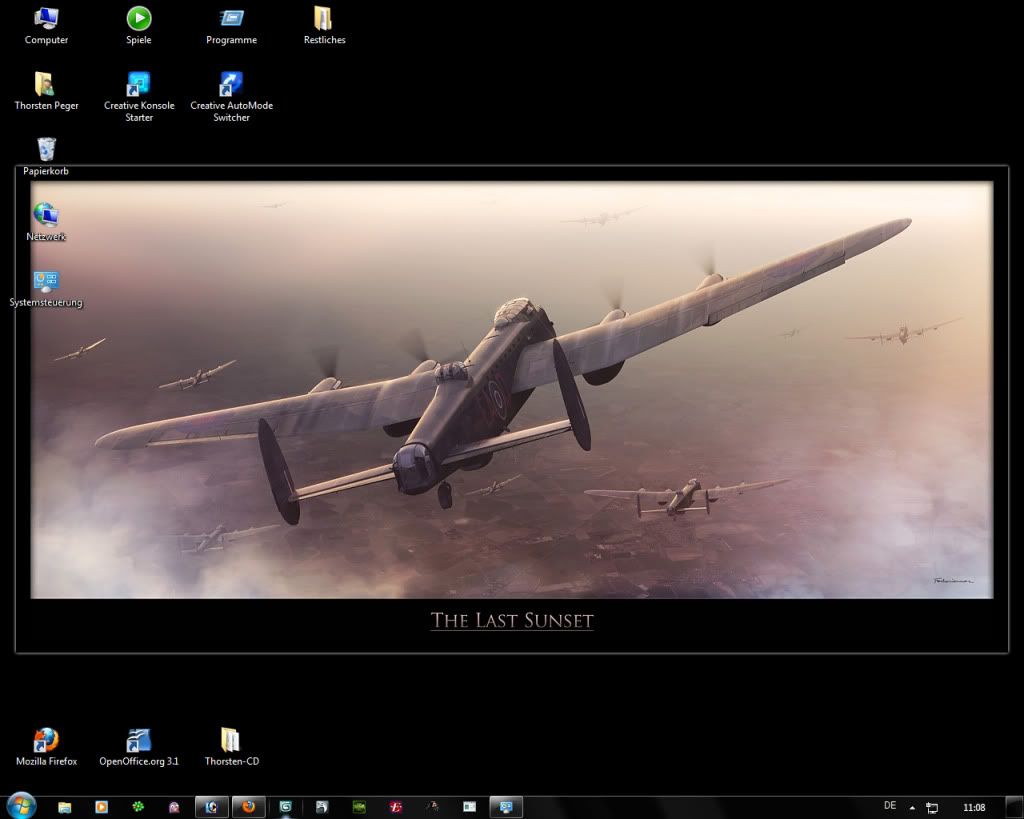Viewport: 1024px width, 819px height.
Task: Open the Computer desktop icon
Action: tap(46, 19)
